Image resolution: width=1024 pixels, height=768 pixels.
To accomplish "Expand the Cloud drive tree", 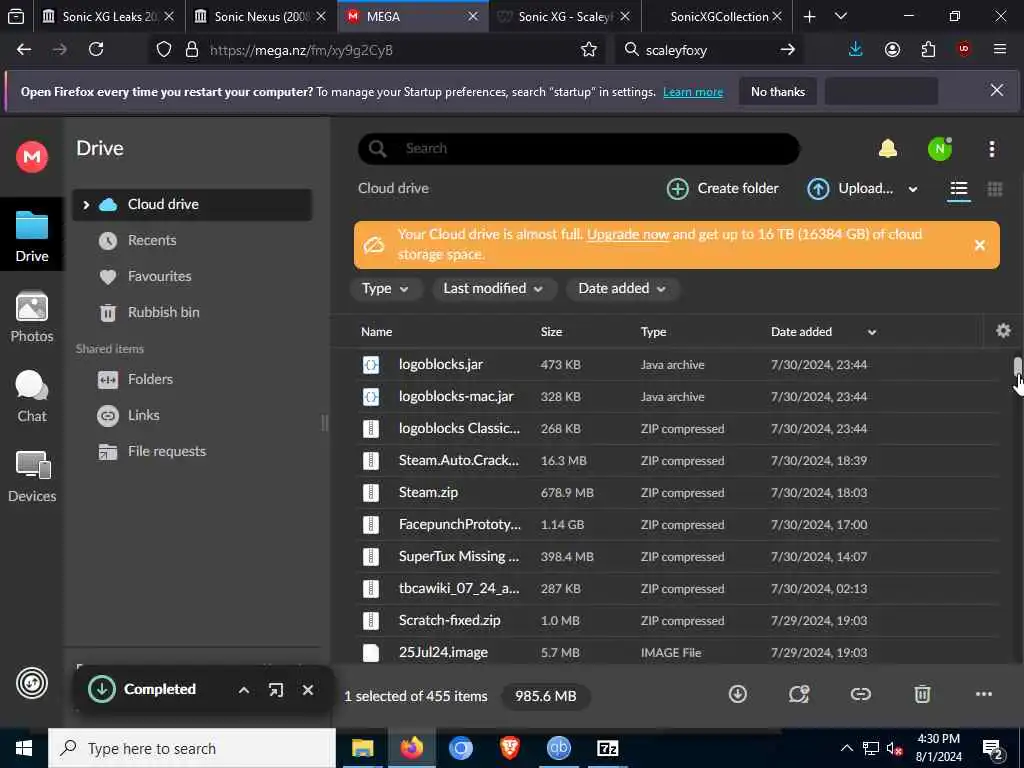I will pos(86,205).
